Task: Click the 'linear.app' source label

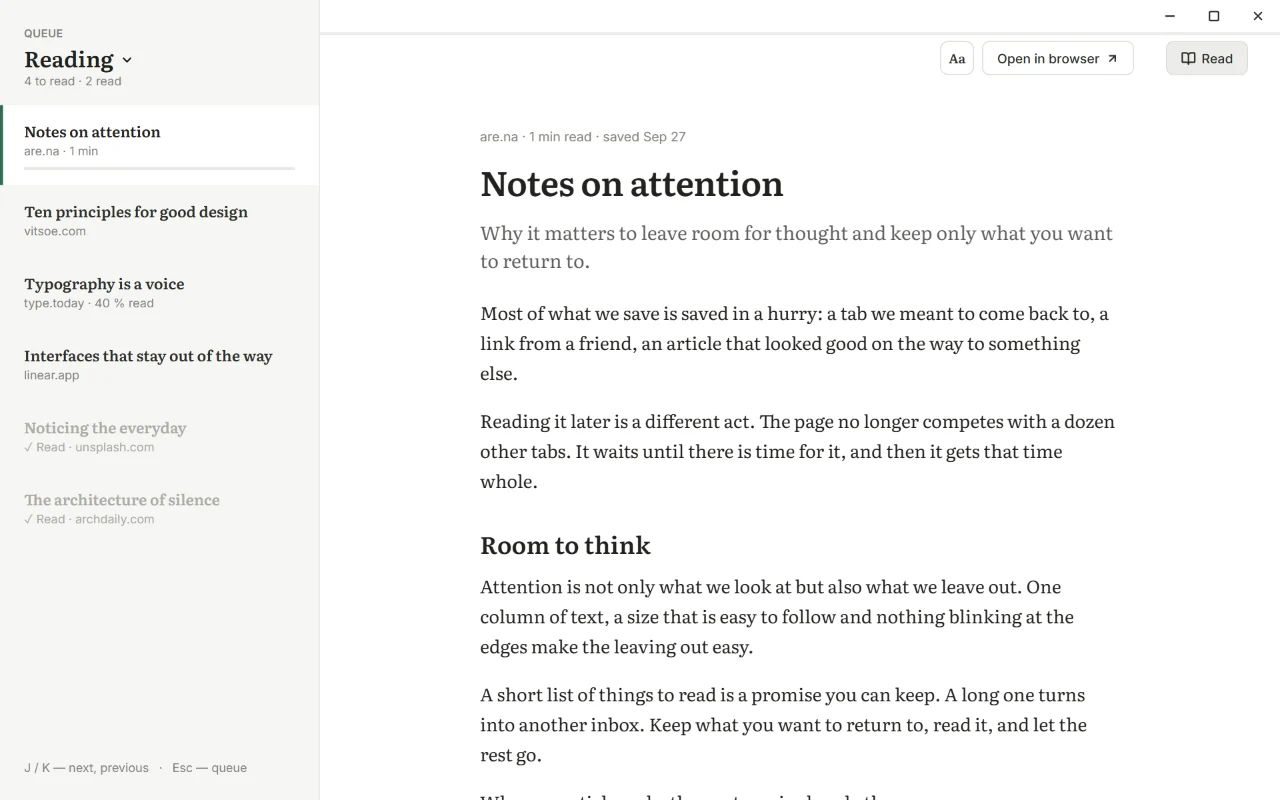Action: pos(52,375)
